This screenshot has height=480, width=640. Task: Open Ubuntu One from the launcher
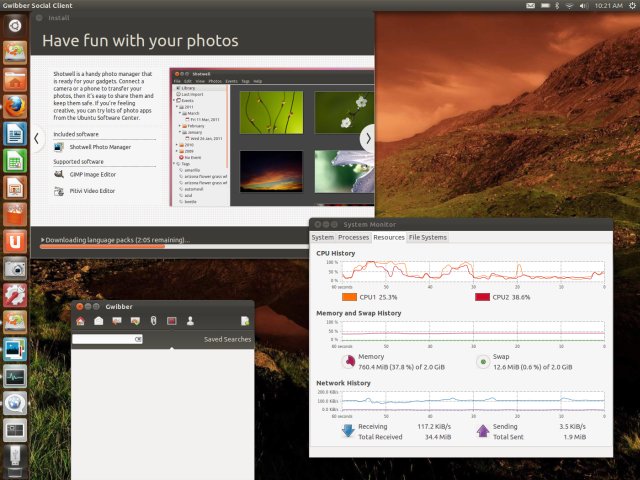point(15,241)
